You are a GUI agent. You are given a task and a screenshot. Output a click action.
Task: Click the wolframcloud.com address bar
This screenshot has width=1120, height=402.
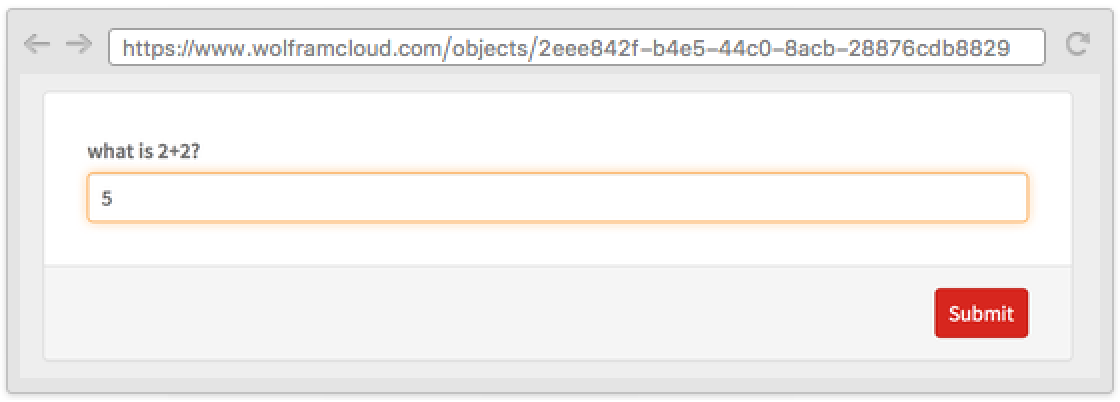576,47
